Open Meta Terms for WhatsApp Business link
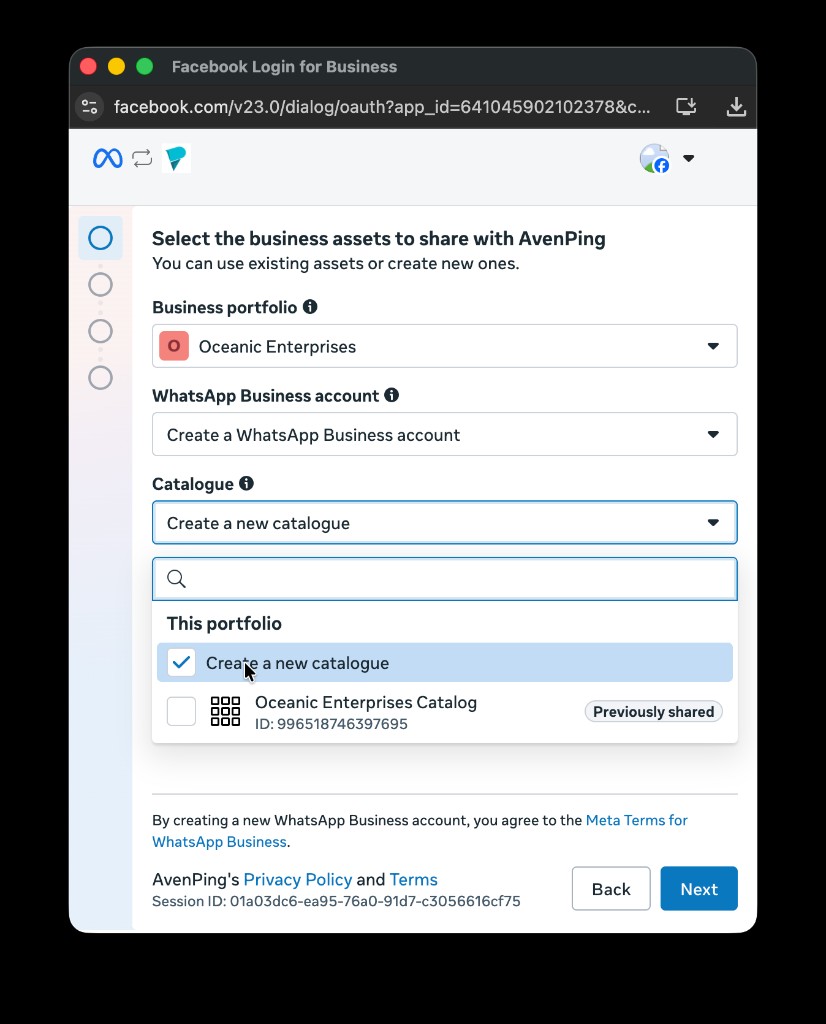826x1024 pixels. point(637,820)
